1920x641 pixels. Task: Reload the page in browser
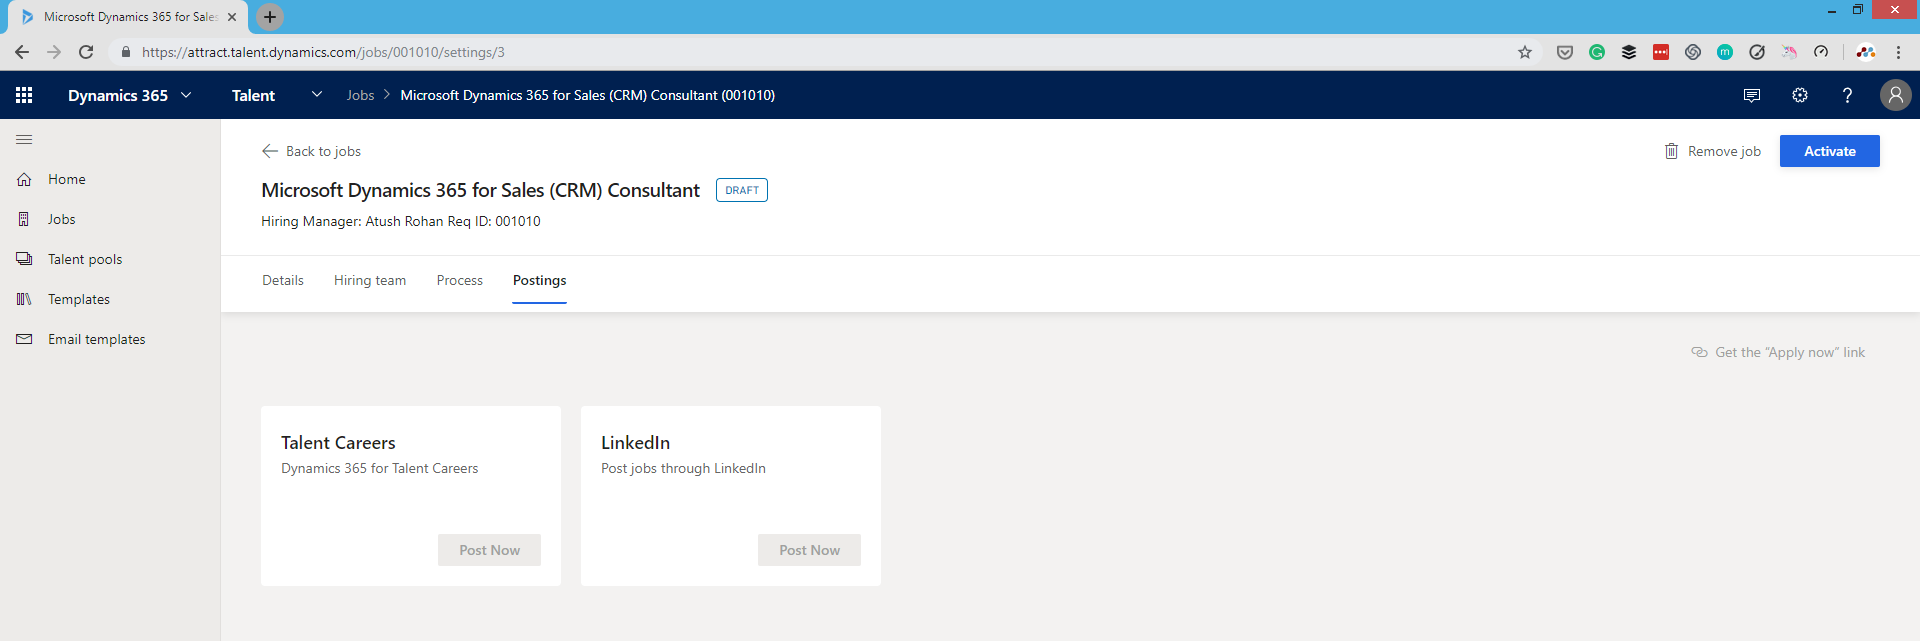click(x=86, y=52)
